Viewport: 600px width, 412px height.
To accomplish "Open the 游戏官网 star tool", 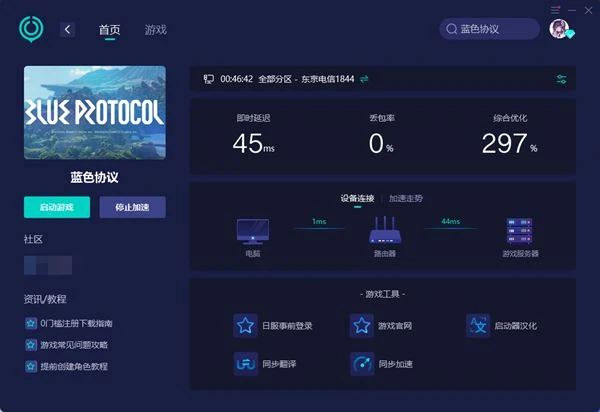I will click(361, 325).
